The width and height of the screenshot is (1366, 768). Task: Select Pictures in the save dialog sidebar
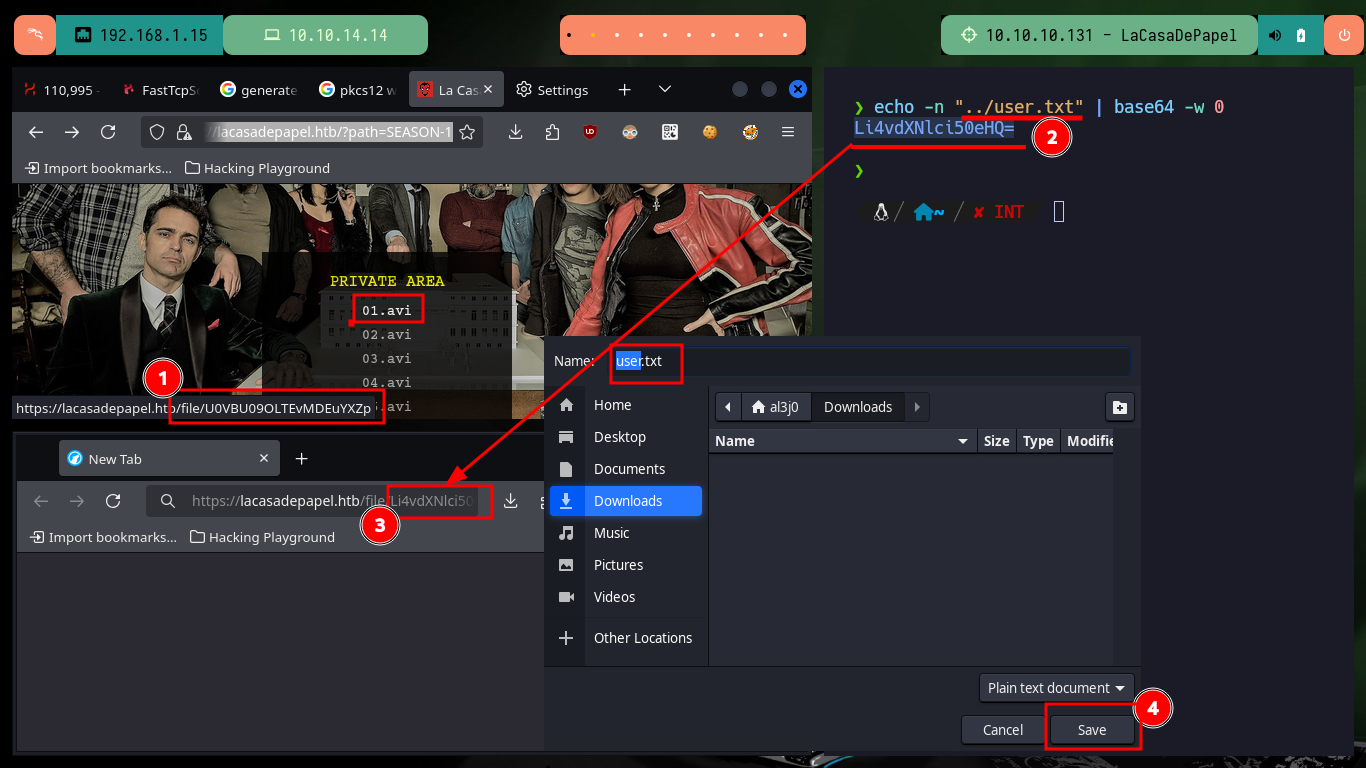(626, 565)
